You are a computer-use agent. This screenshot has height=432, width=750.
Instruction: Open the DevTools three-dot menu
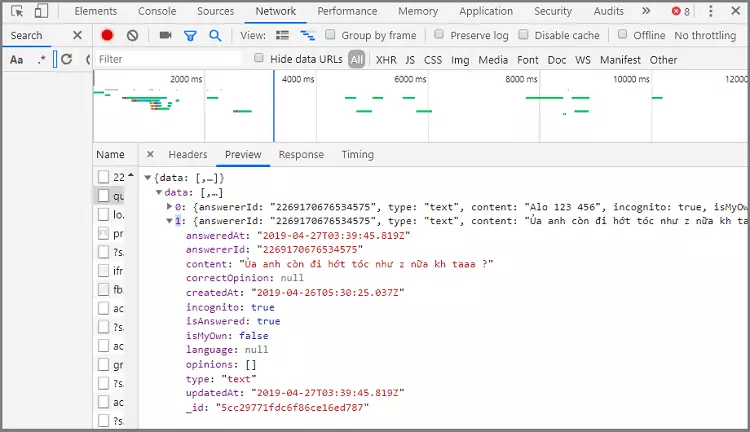(711, 11)
